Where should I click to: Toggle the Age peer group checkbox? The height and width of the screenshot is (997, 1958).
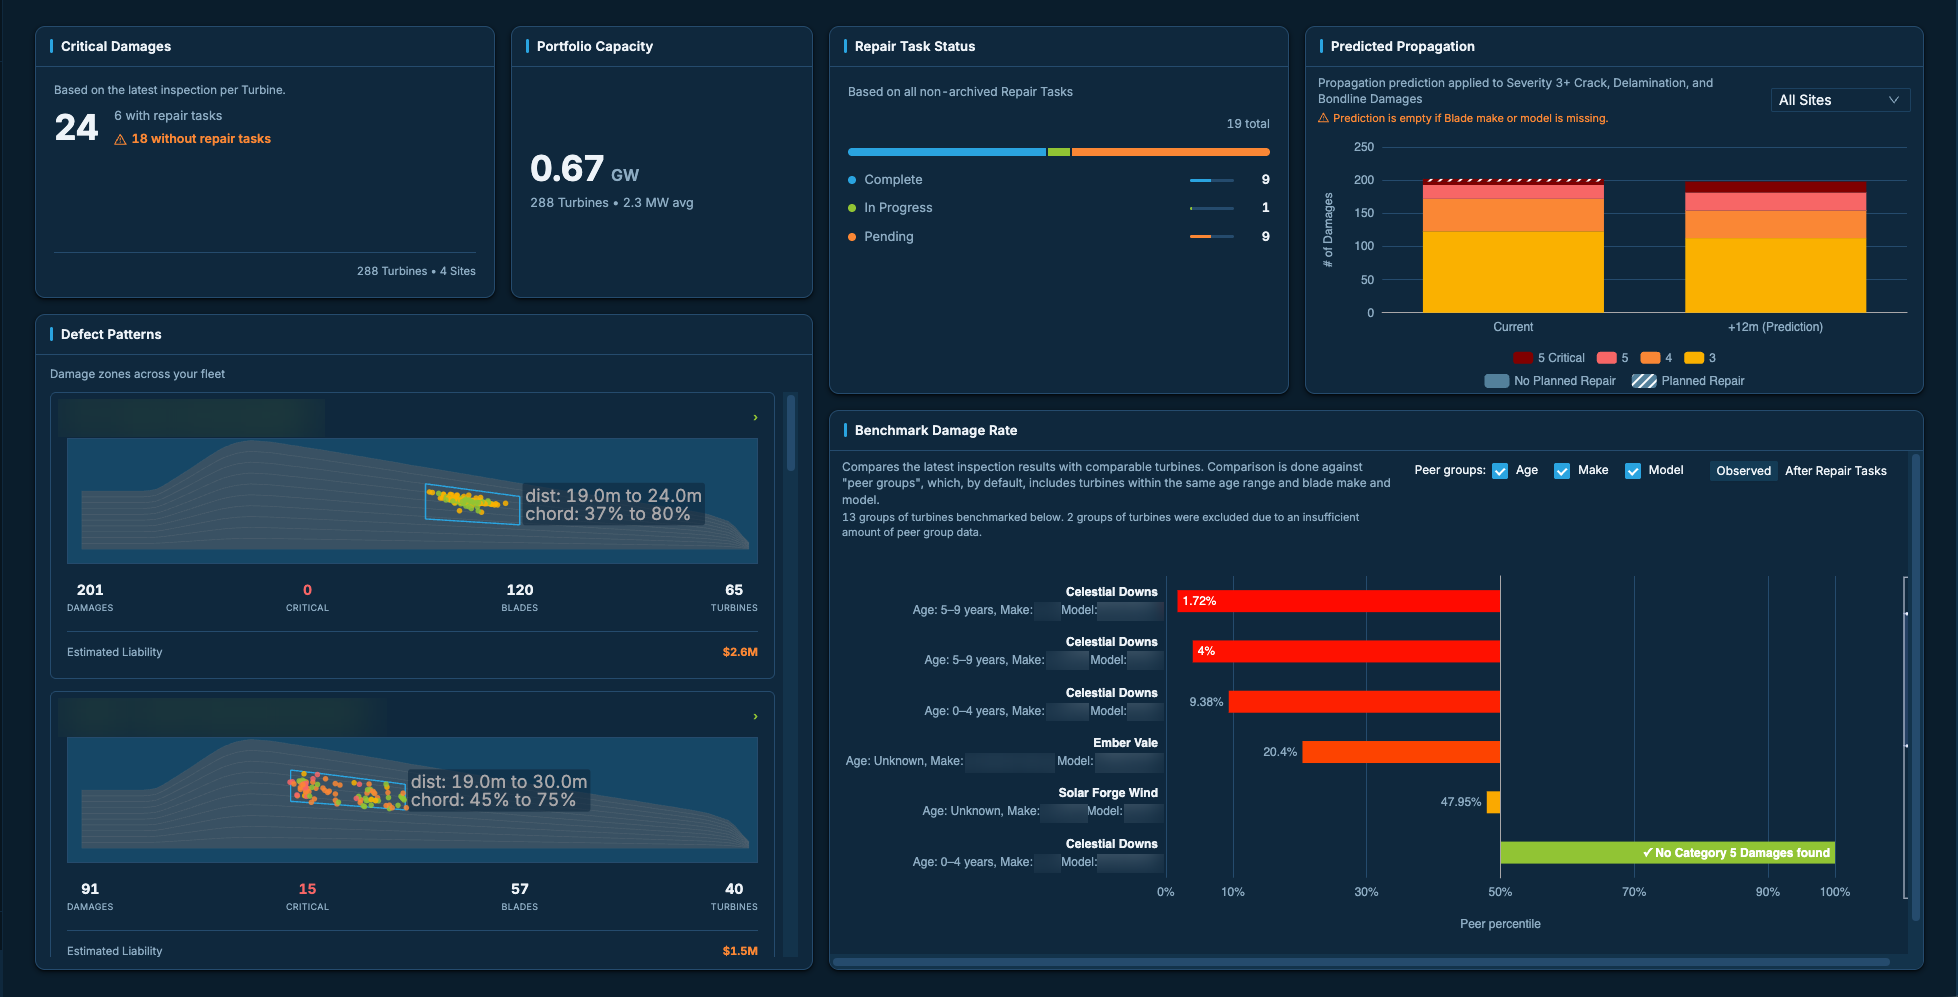[1500, 471]
